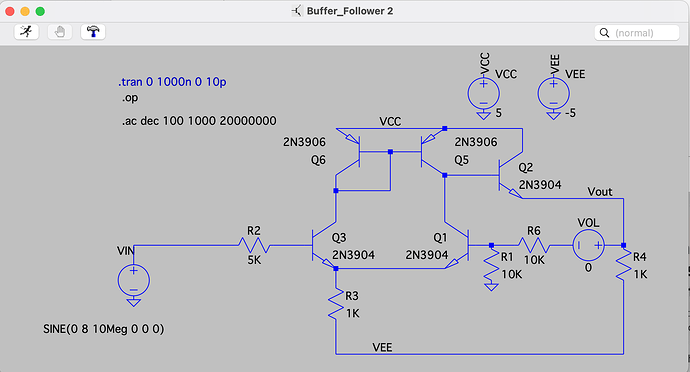Select resistor R1 symbol
690x372 pixels.
[492, 266]
